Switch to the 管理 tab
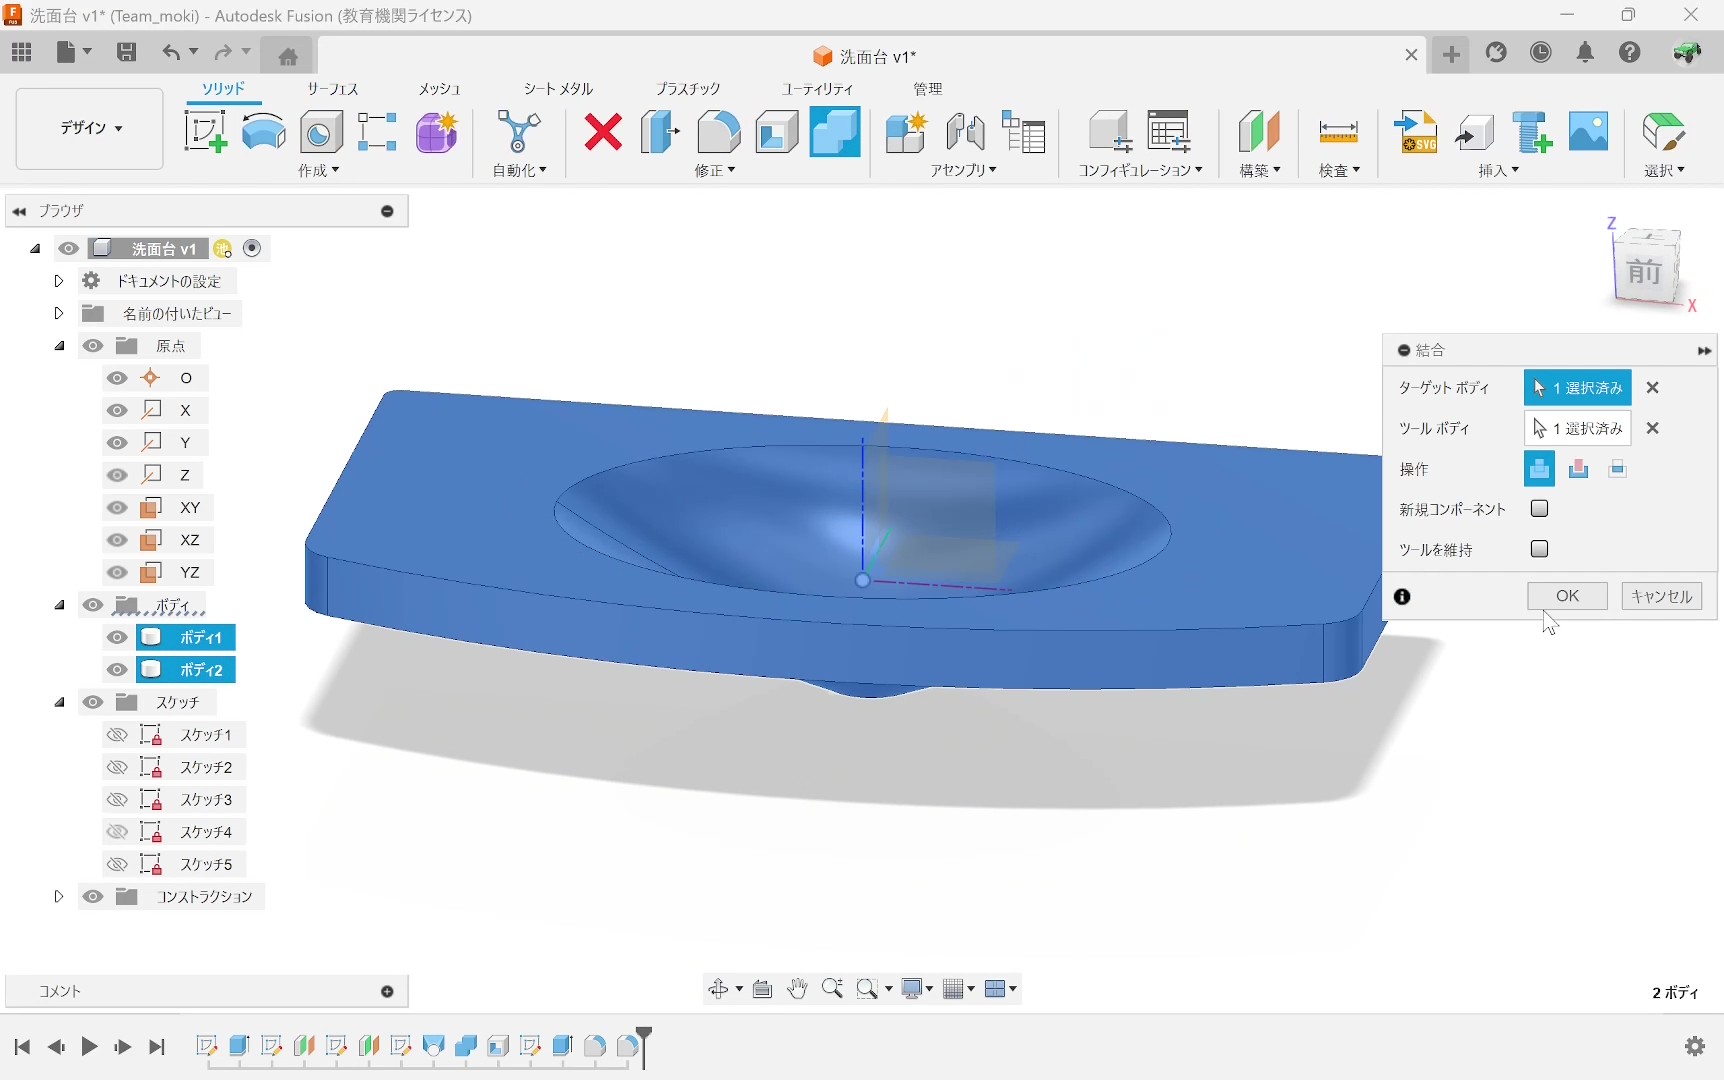This screenshot has width=1724, height=1080. tap(927, 89)
